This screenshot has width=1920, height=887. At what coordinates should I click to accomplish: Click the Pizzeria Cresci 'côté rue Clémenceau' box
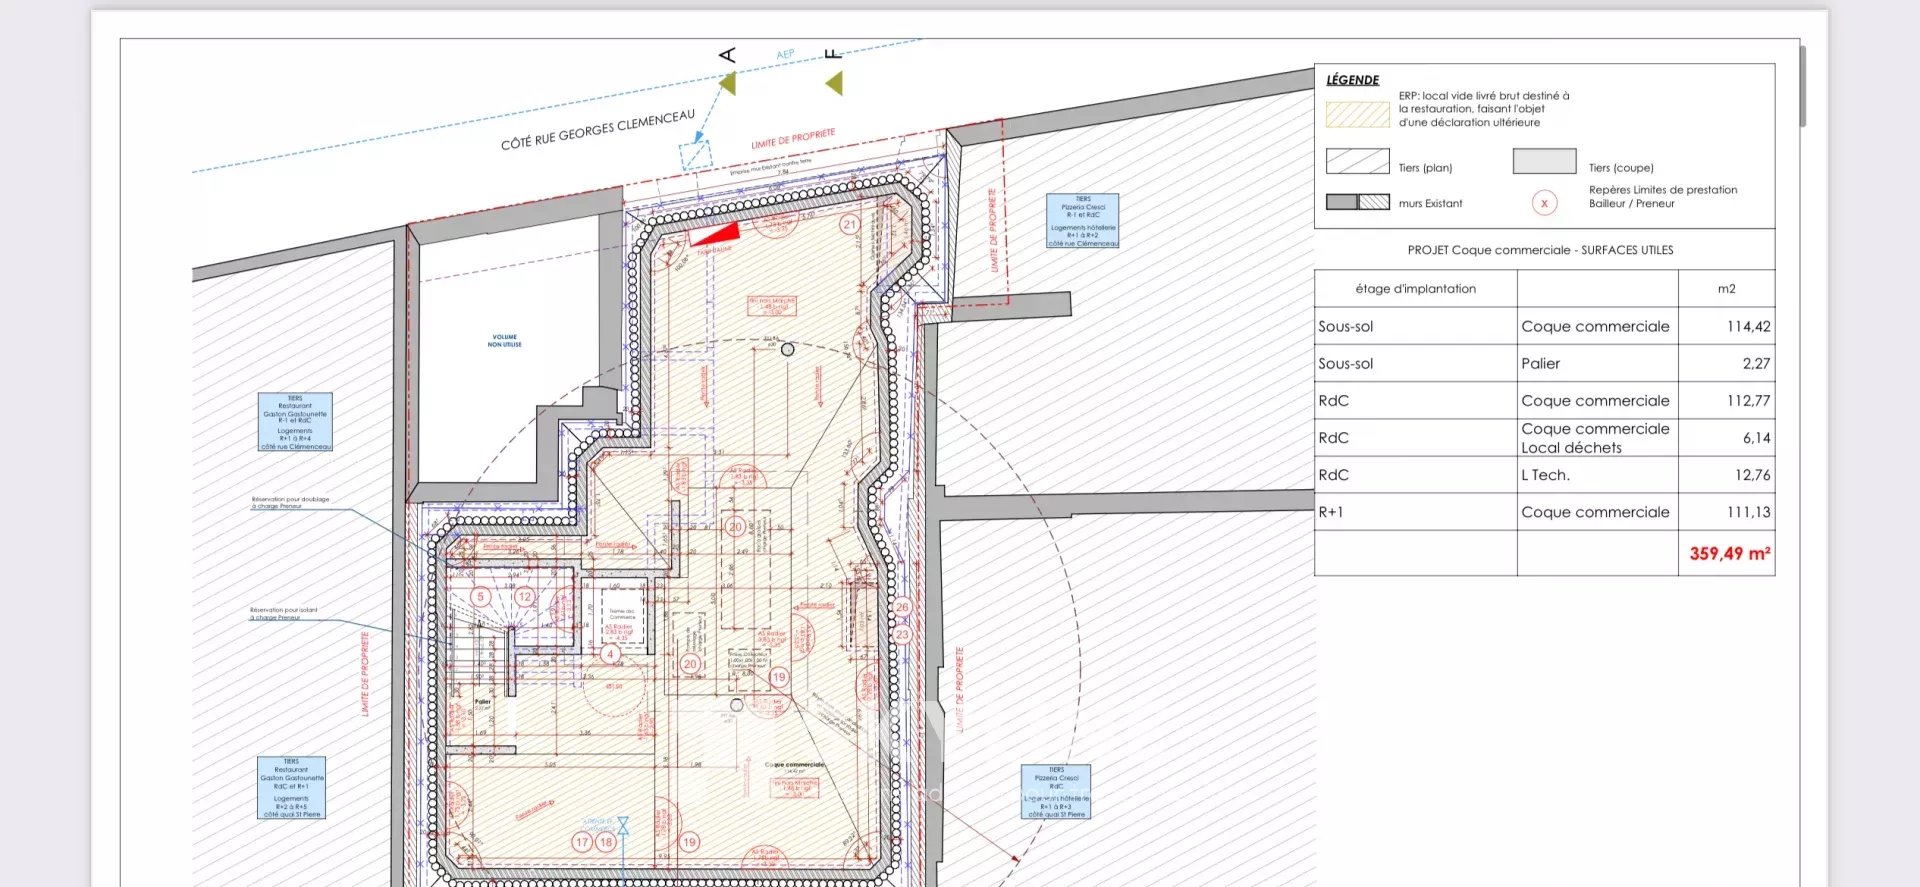[x=1083, y=221]
